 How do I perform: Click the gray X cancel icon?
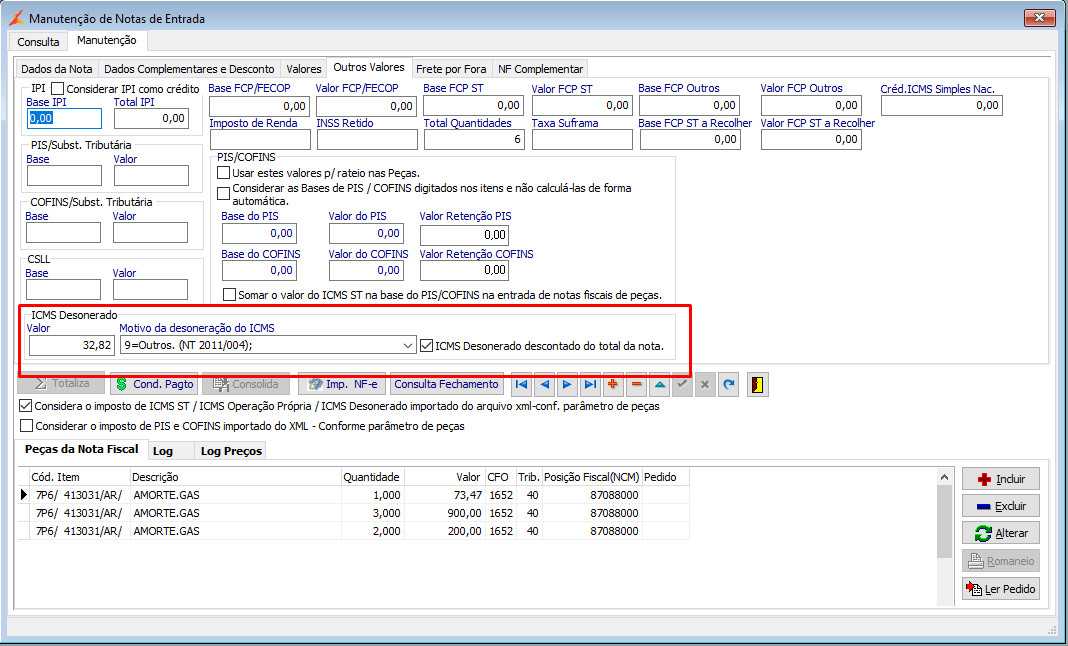click(705, 384)
